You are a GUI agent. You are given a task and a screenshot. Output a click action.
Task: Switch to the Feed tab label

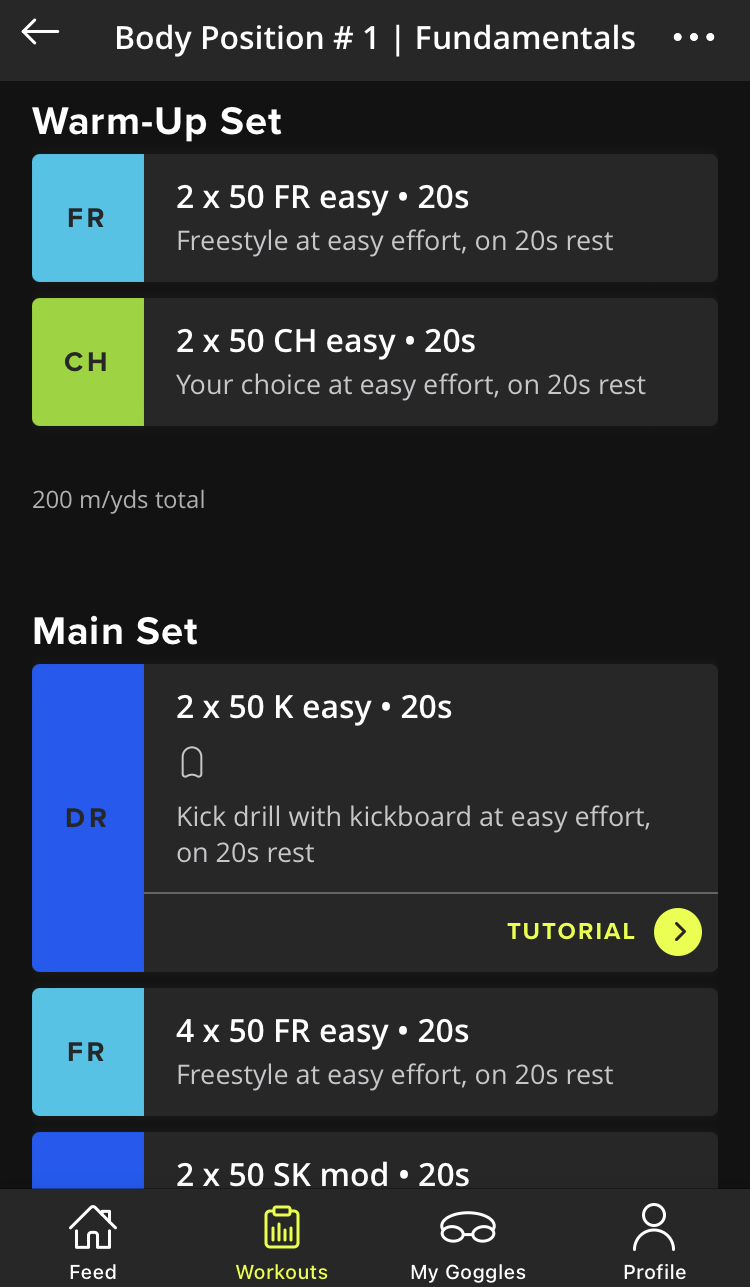[93, 1272]
